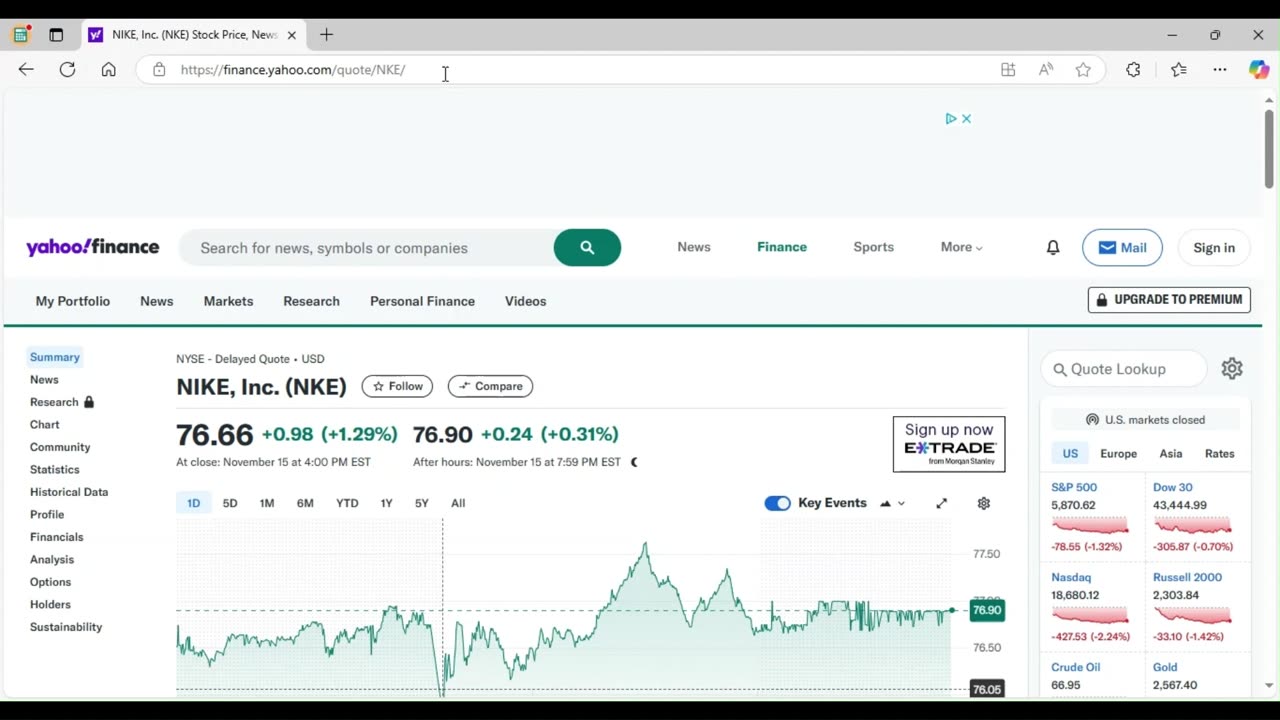Open the app available grid icon in address bar
The height and width of the screenshot is (720, 1280).
tap(1008, 70)
